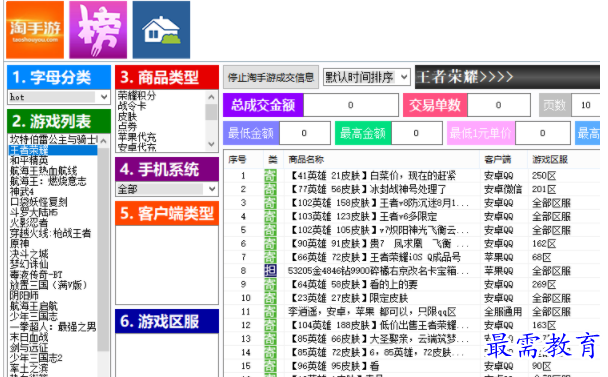The image size is (608, 377).
Task: Select 末日血战 in the game list
Action: [x=29, y=337]
